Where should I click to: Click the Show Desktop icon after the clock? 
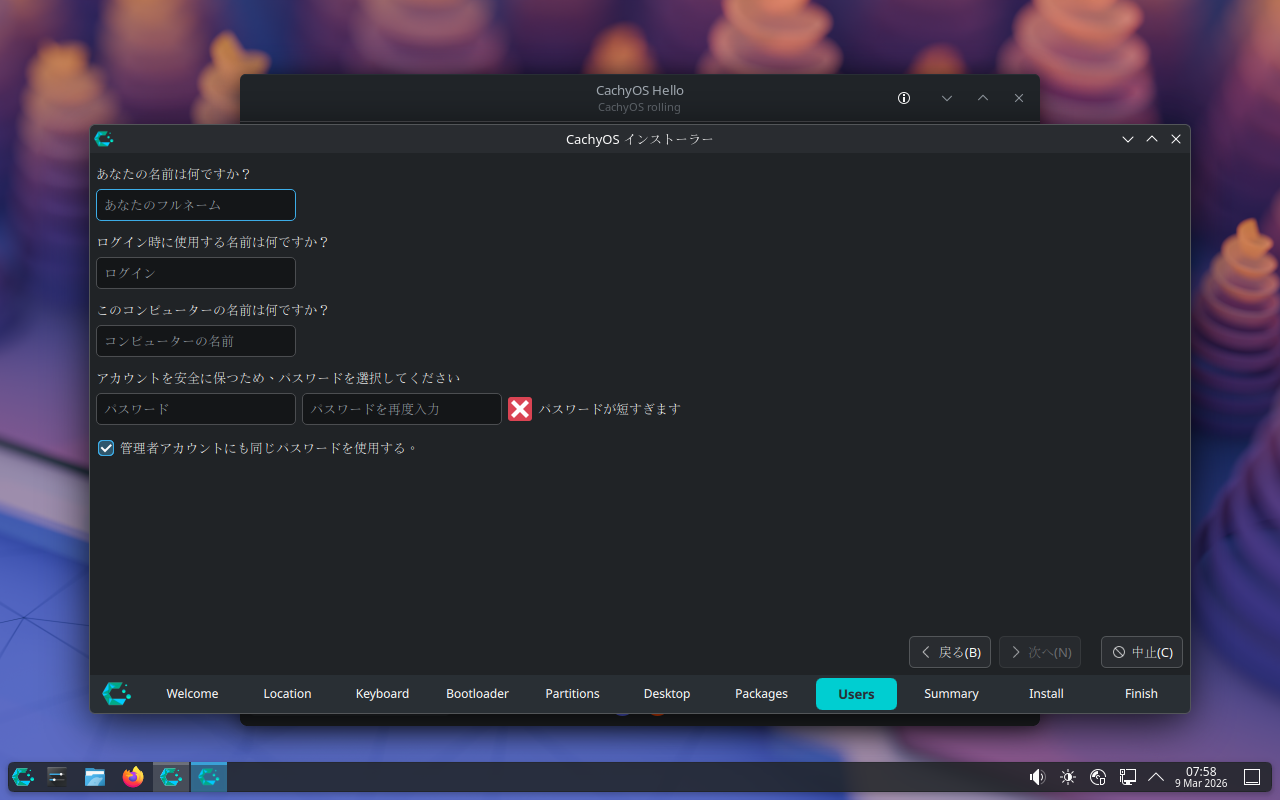coord(1251,777)
